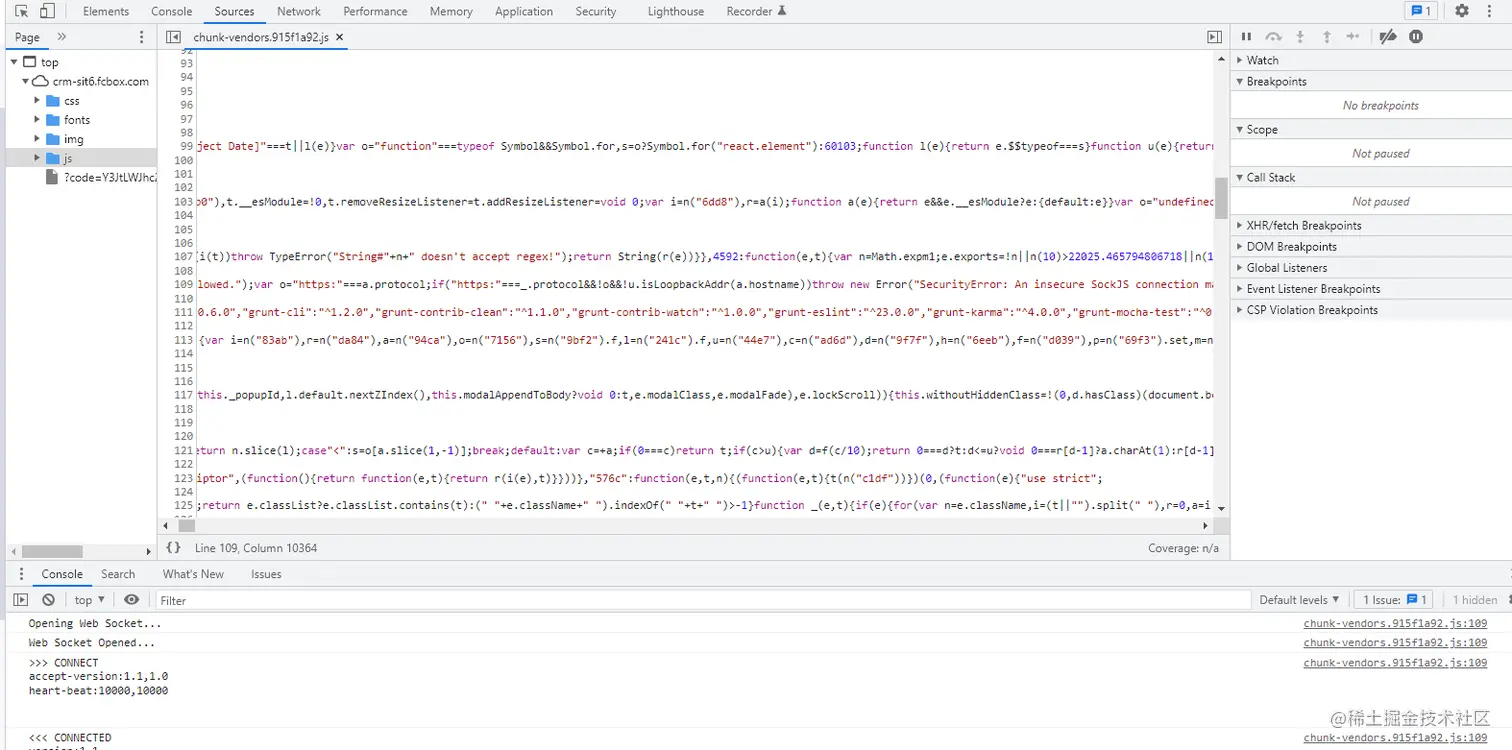
Task: Pause script execution
Action: pyautogui.click(x=1246, y=37)
